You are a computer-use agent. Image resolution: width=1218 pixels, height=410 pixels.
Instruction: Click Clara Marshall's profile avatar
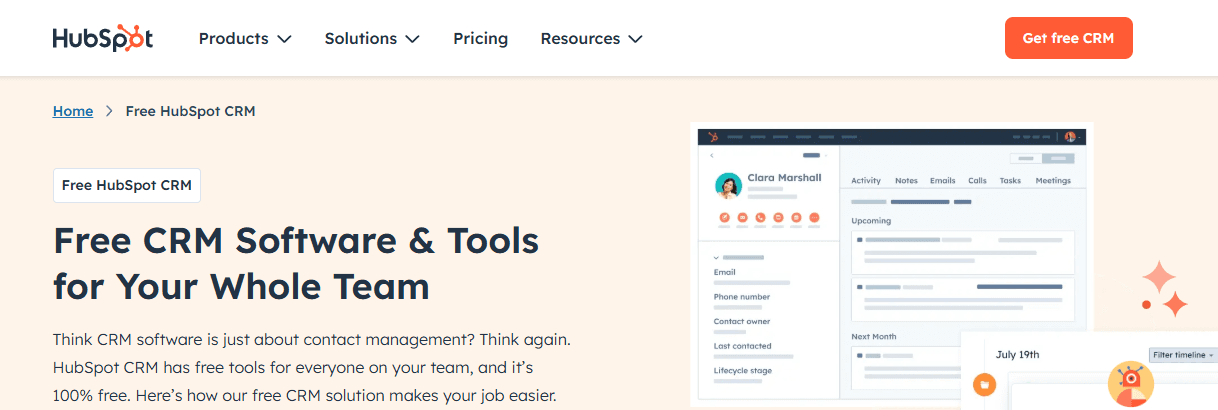point(728,186)
